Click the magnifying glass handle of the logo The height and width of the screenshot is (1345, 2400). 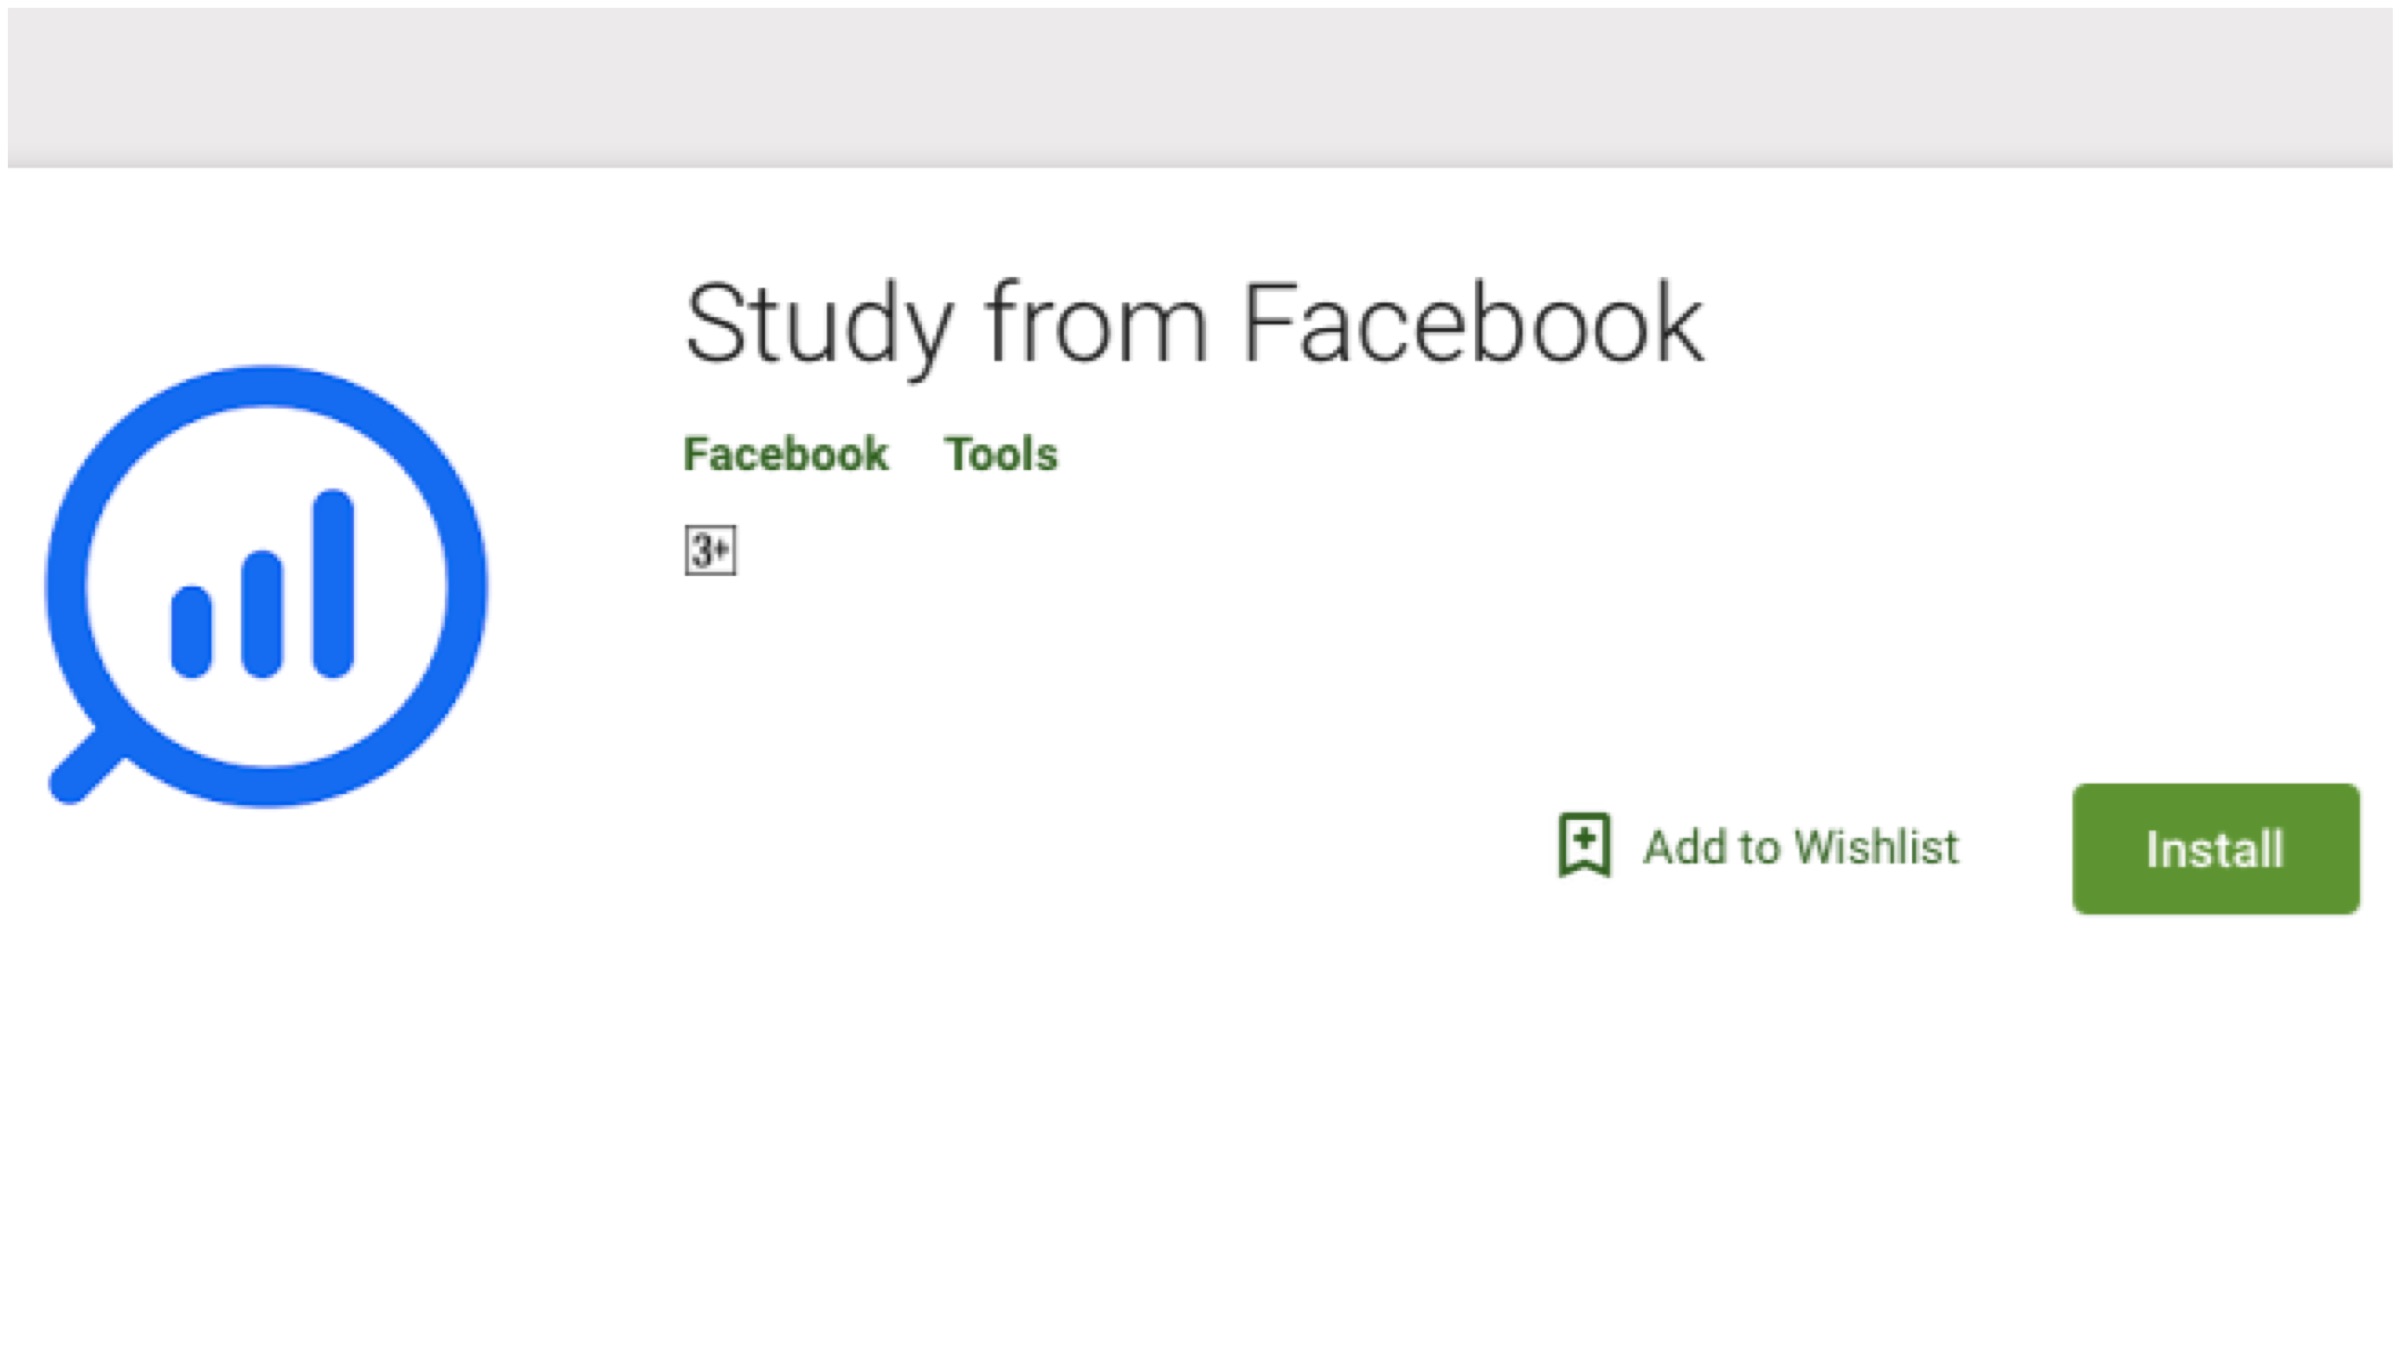coord(84,768)
